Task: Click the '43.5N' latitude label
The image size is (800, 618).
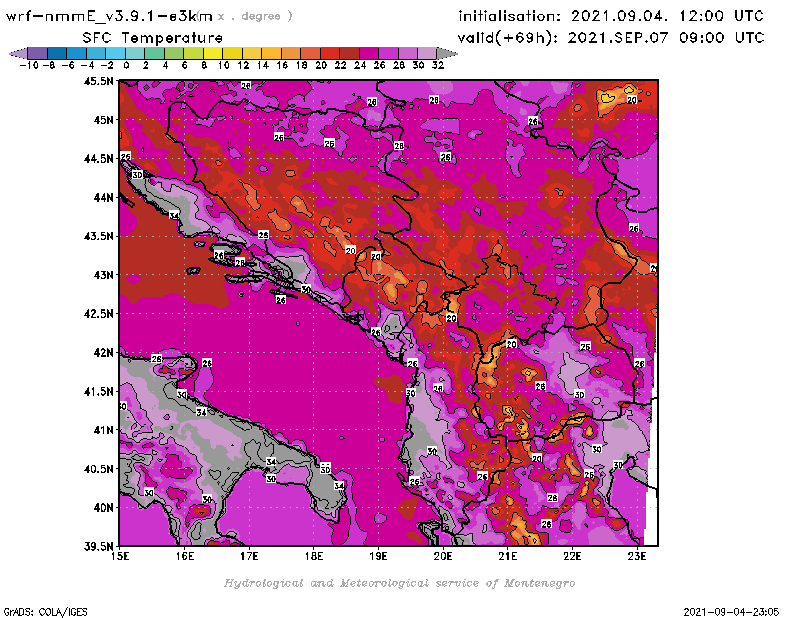Action: [98, 236]
